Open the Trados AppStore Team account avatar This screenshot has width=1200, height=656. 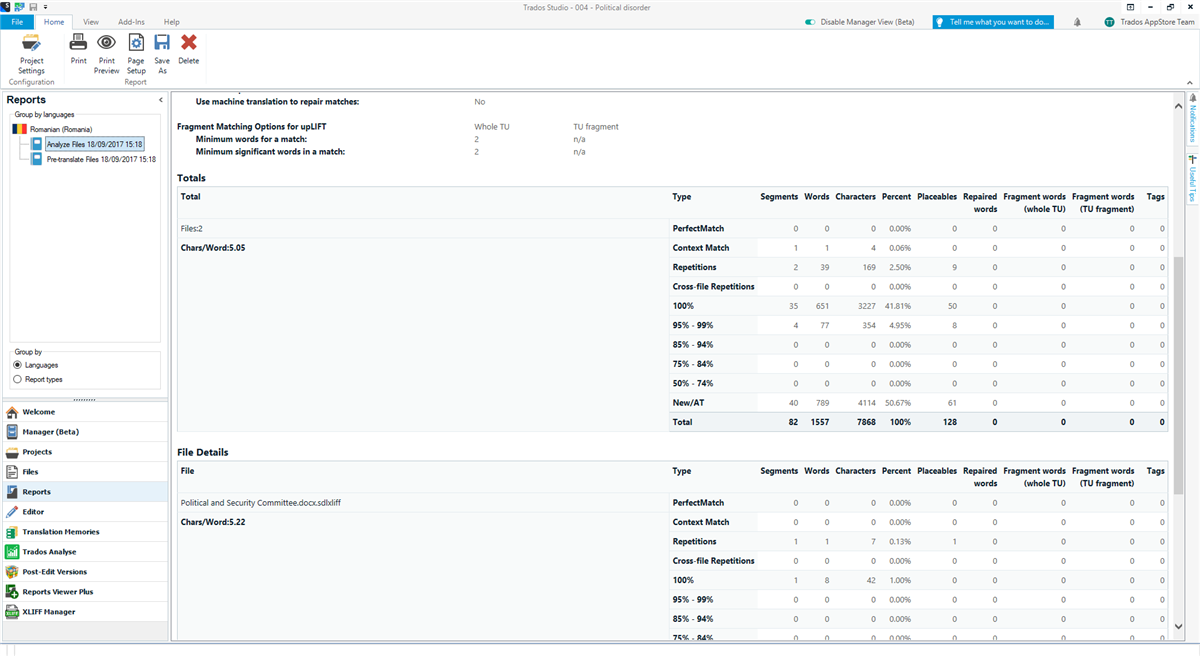1110,22
